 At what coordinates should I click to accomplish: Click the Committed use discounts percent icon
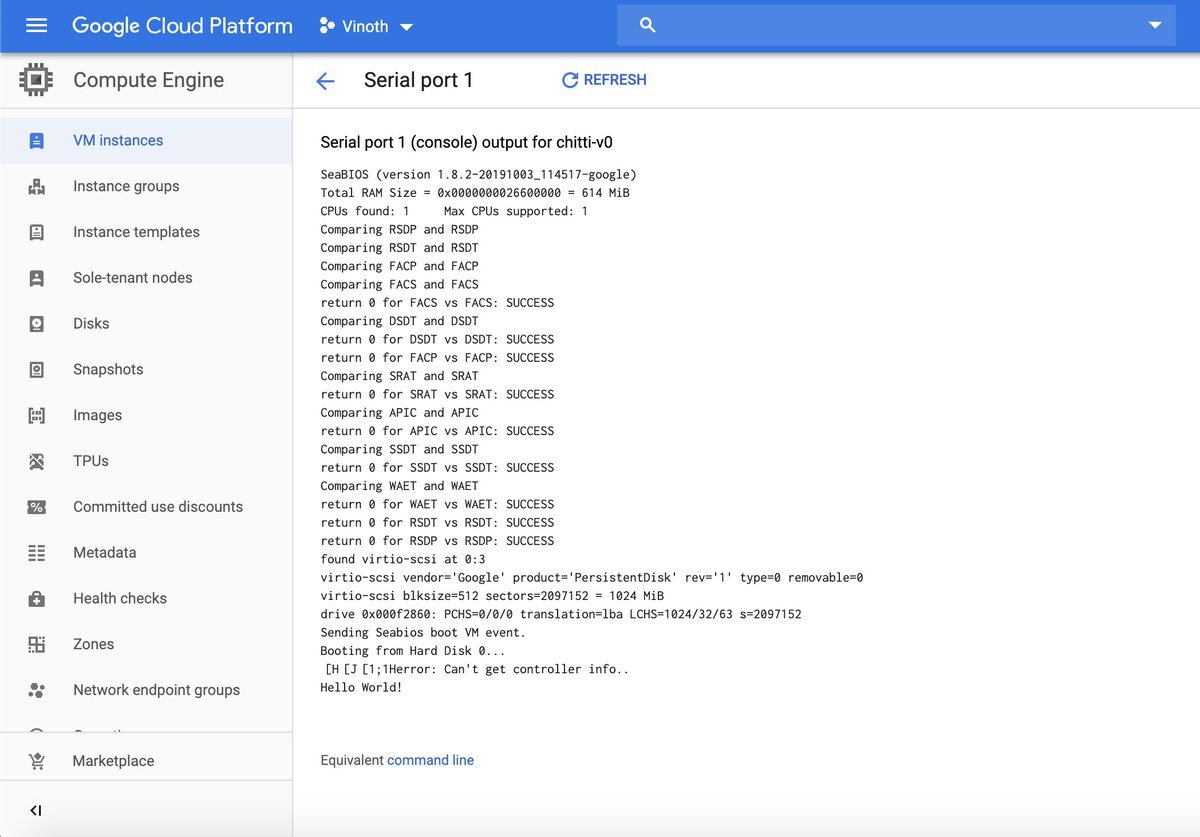[37, 507]
